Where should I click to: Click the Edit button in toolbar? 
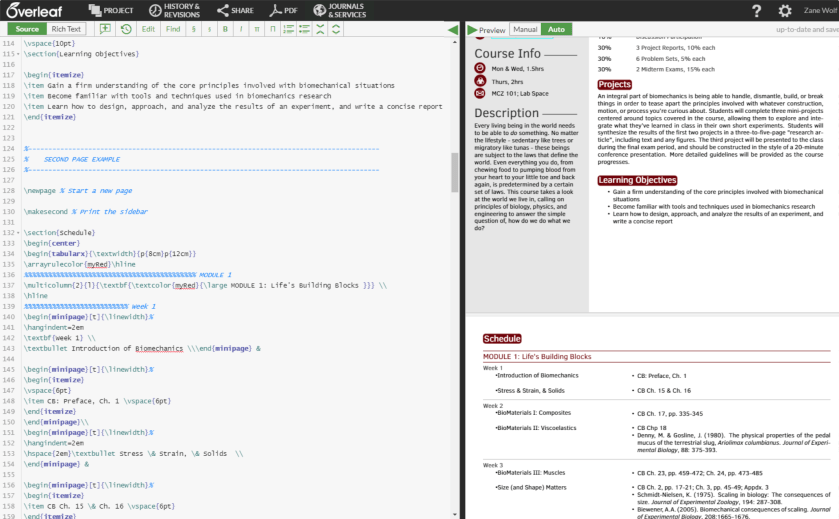tap(148, 29)
